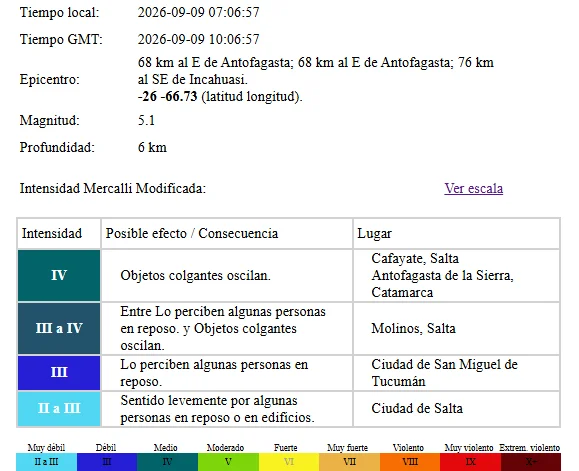Click the Intensidad Mercalli Modificada heading
Viewport: 579px width, 471px height.
113,188
